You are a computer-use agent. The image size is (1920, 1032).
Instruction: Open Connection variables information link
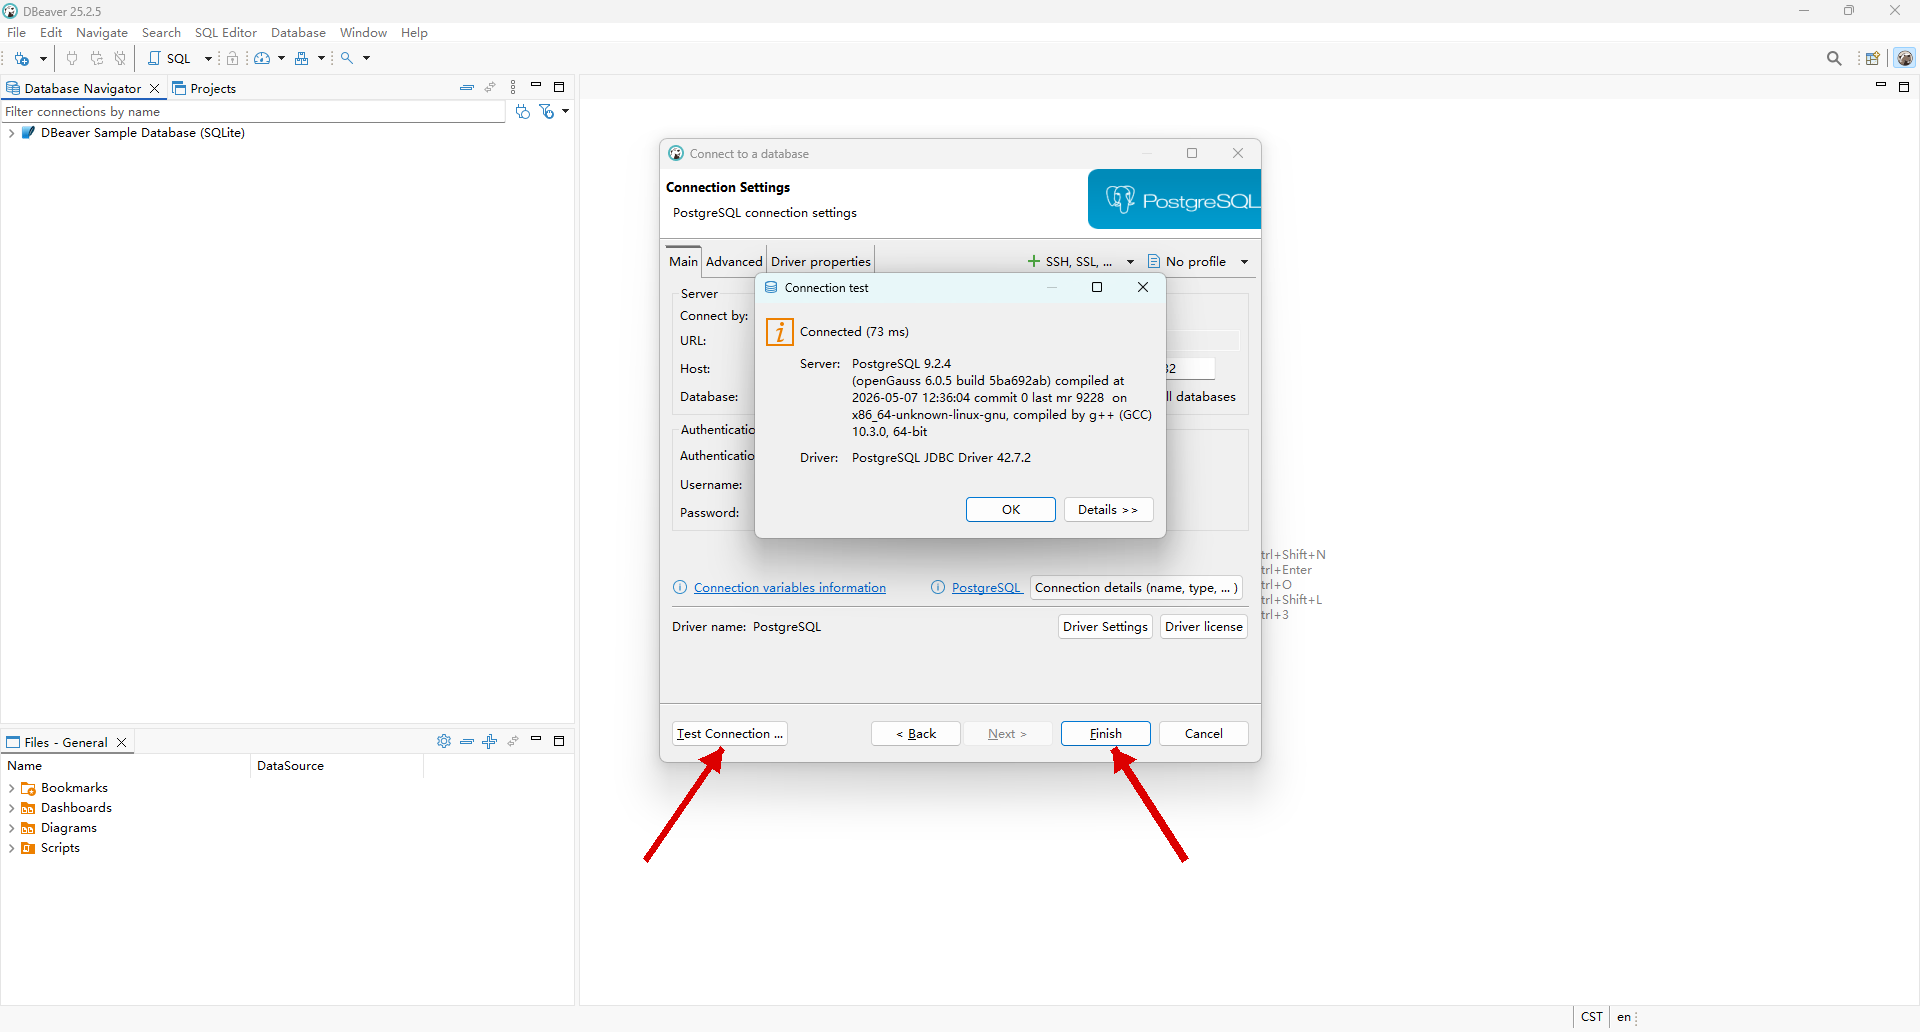[x=790, y=588]
